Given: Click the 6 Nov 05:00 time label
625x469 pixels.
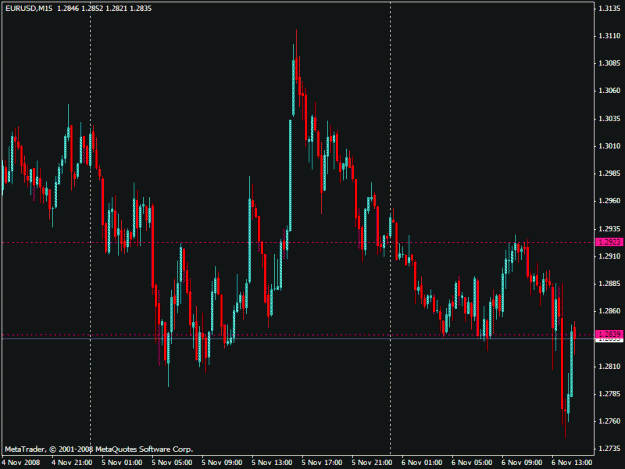Looking at the screenshot, I should [472, 463].
